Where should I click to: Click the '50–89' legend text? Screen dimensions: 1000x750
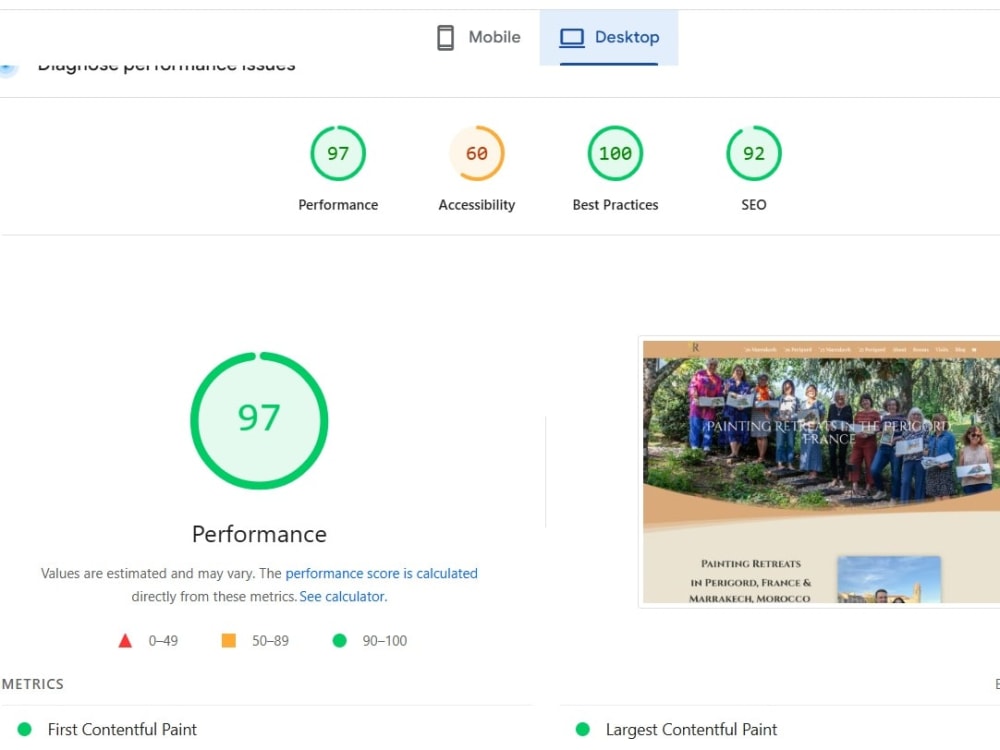[x=270, y=640]
